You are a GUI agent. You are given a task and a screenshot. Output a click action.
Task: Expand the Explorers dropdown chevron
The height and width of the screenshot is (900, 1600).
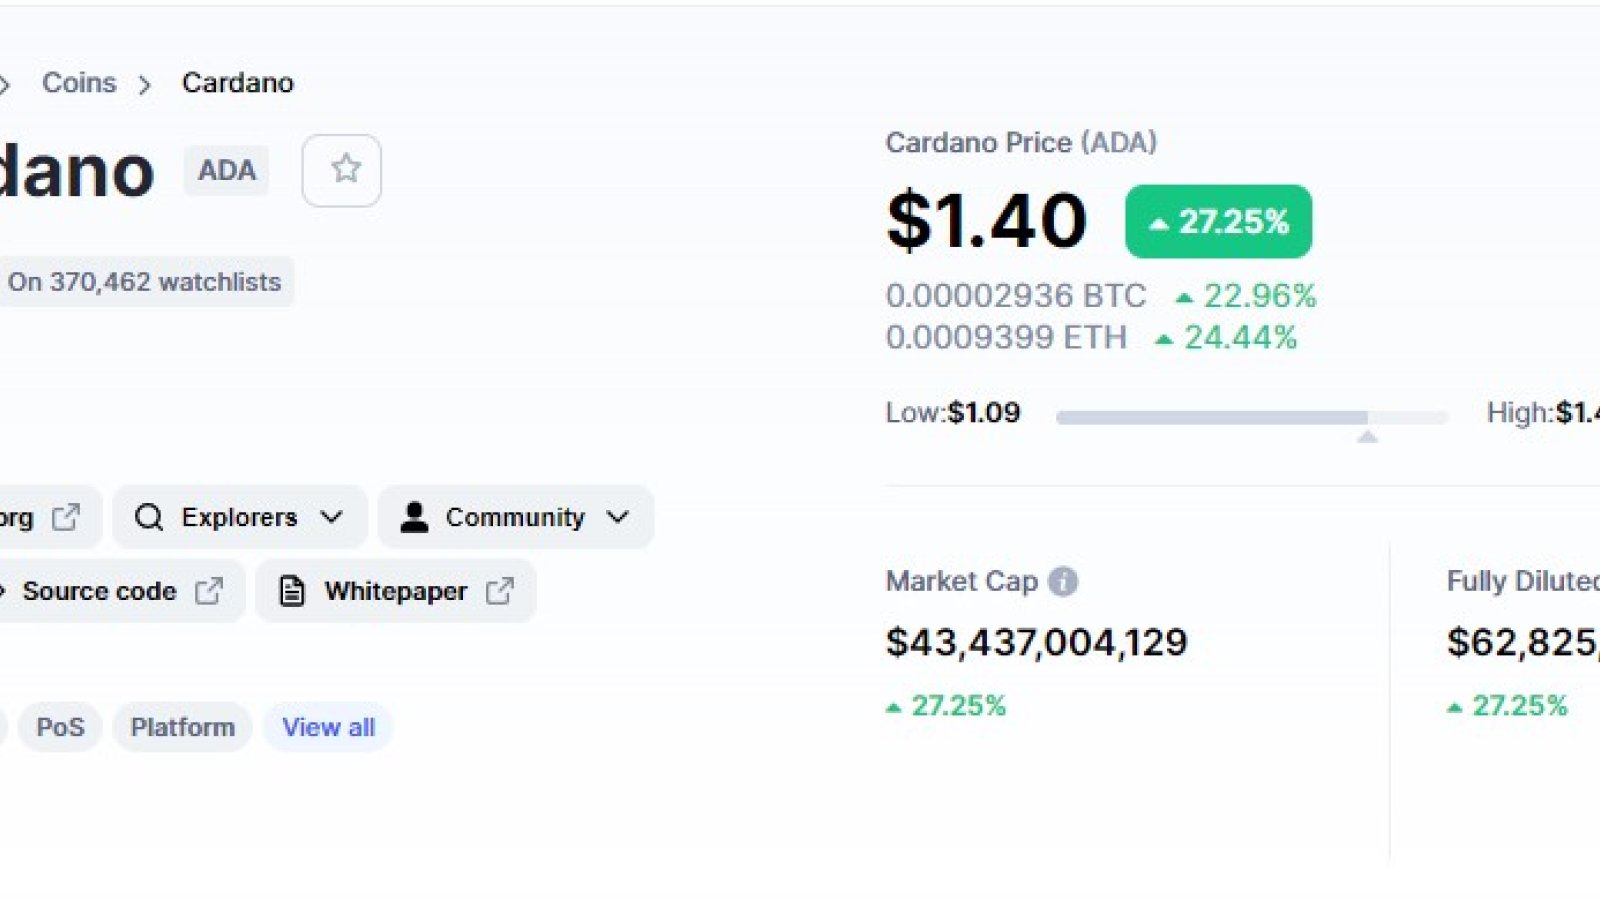(x=331, y=517)
